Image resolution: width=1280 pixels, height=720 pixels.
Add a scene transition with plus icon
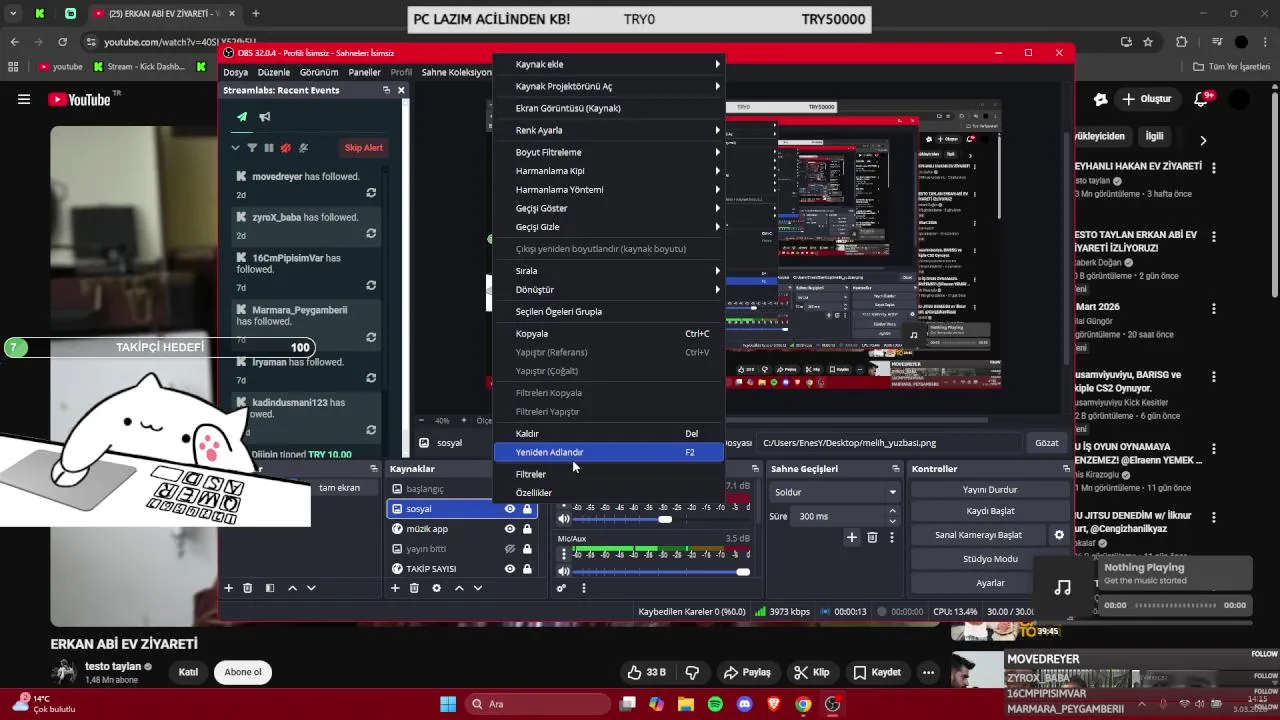852,537
